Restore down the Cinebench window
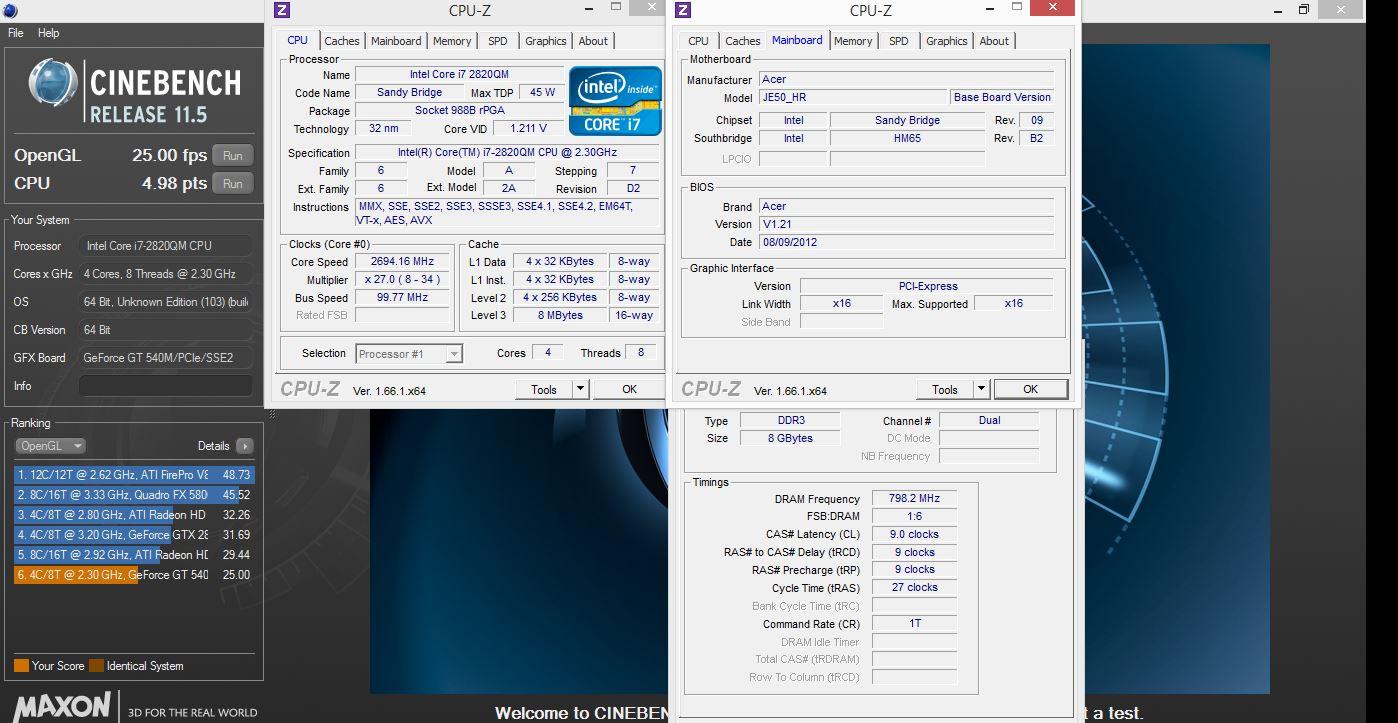The width and height of the screenshot is (1398, 723). click(x=1304, y=9)
